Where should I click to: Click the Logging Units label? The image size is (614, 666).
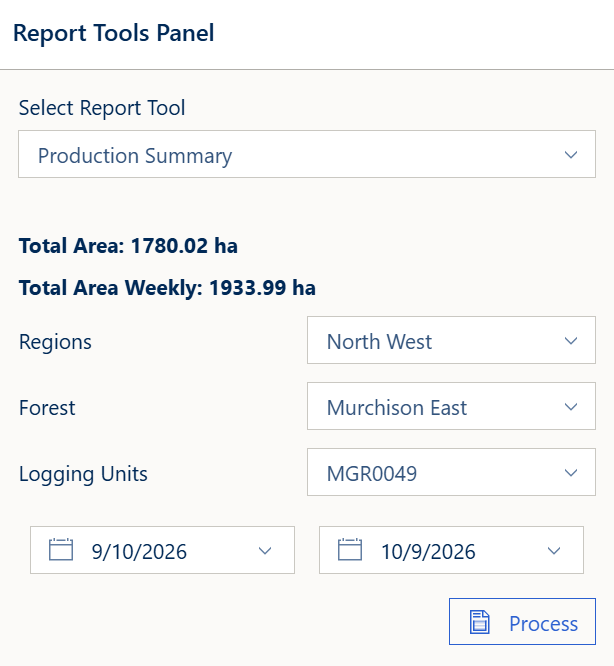click(x=83, y=474)
